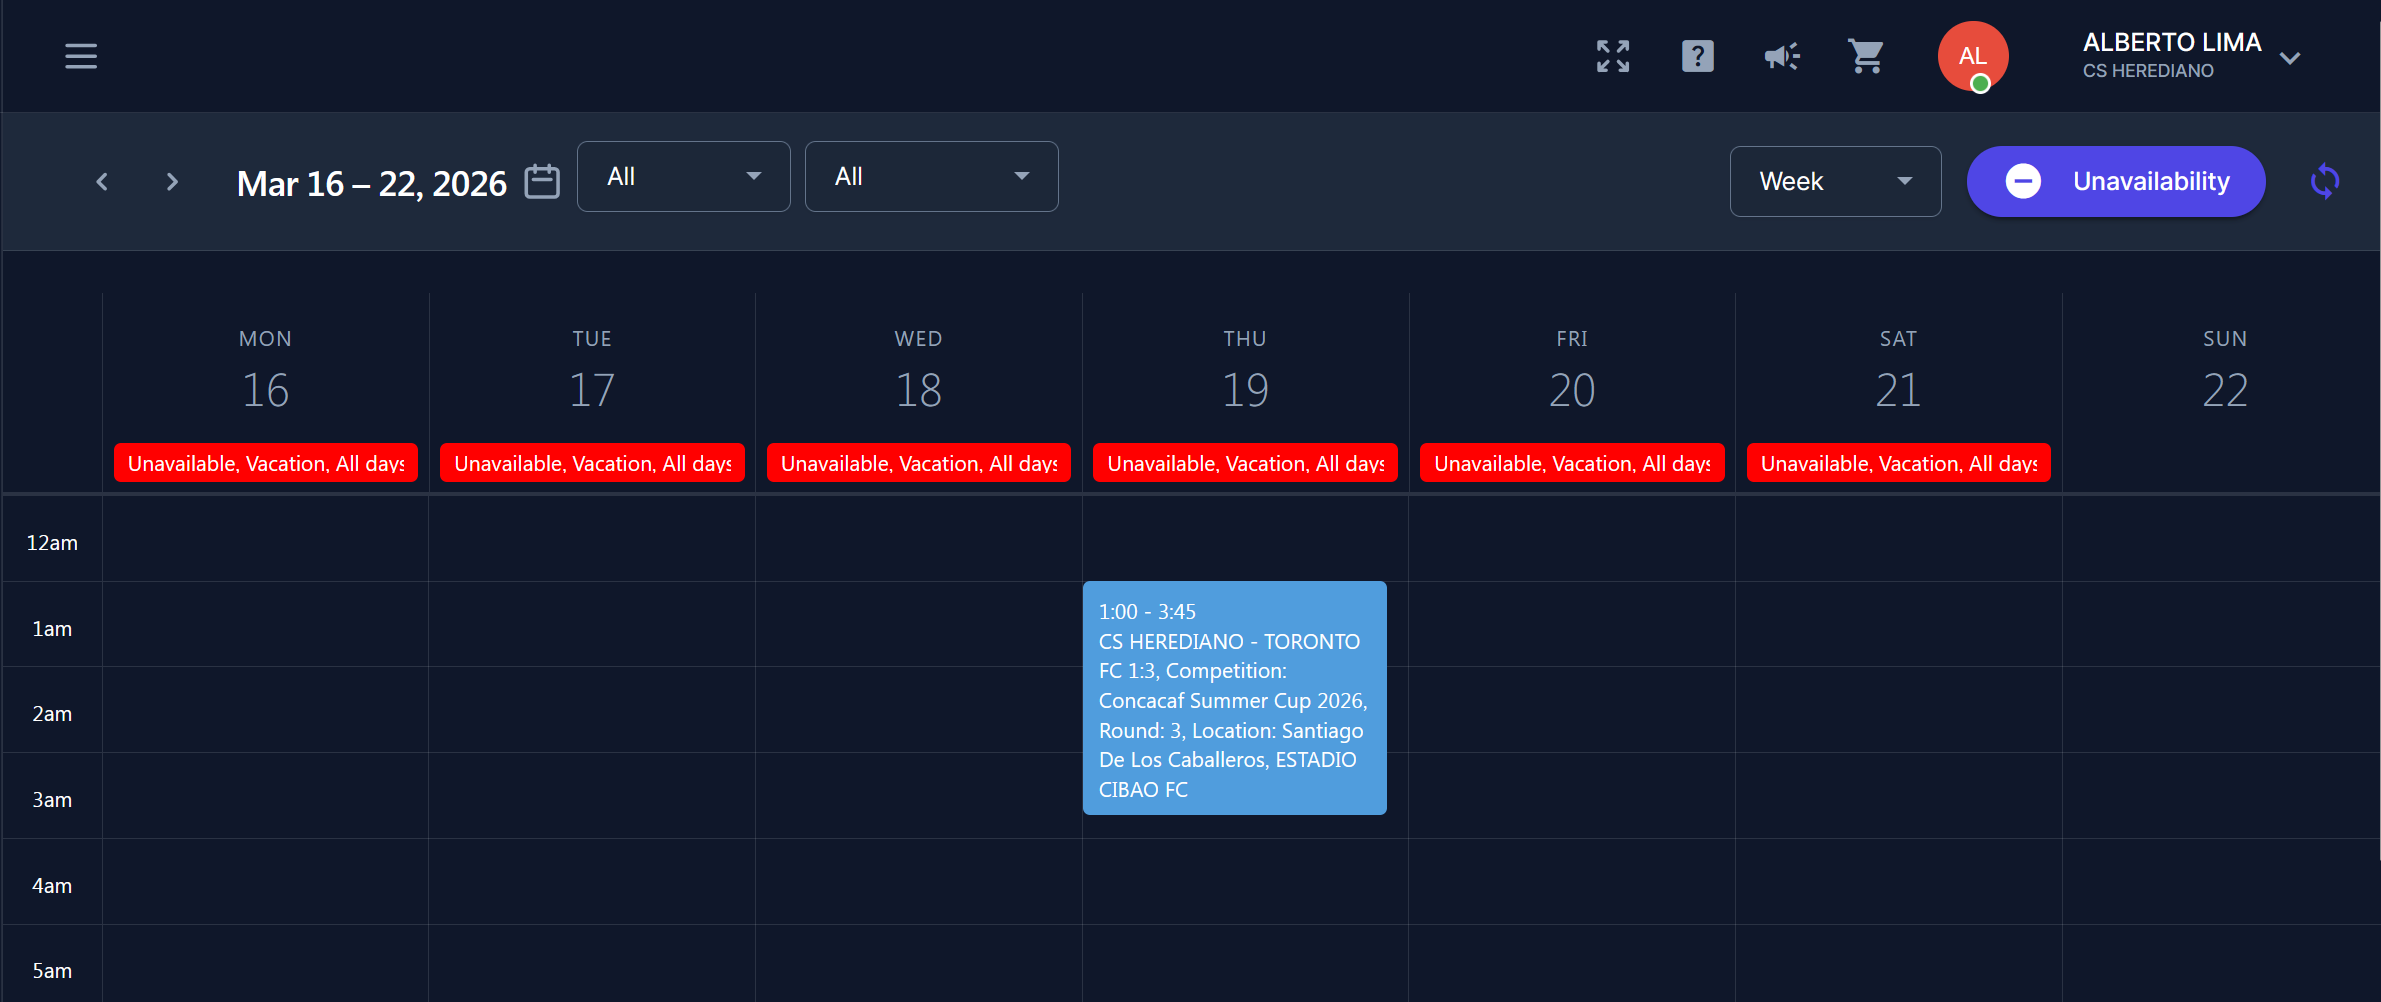The width and height of the screenshot is (2381, 1002).
Task: Open Monday 16 vacation unavailability entry
Action: (x=265, y=463)
